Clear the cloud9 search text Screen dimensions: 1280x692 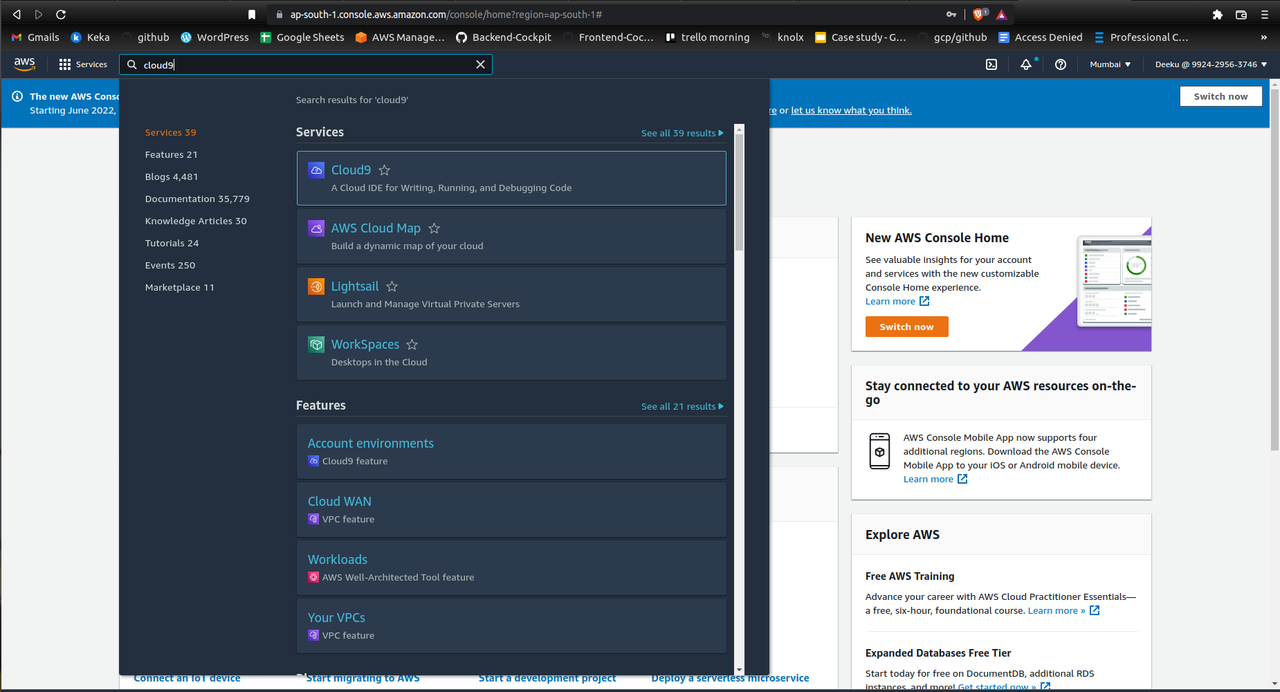pos(480,64)
